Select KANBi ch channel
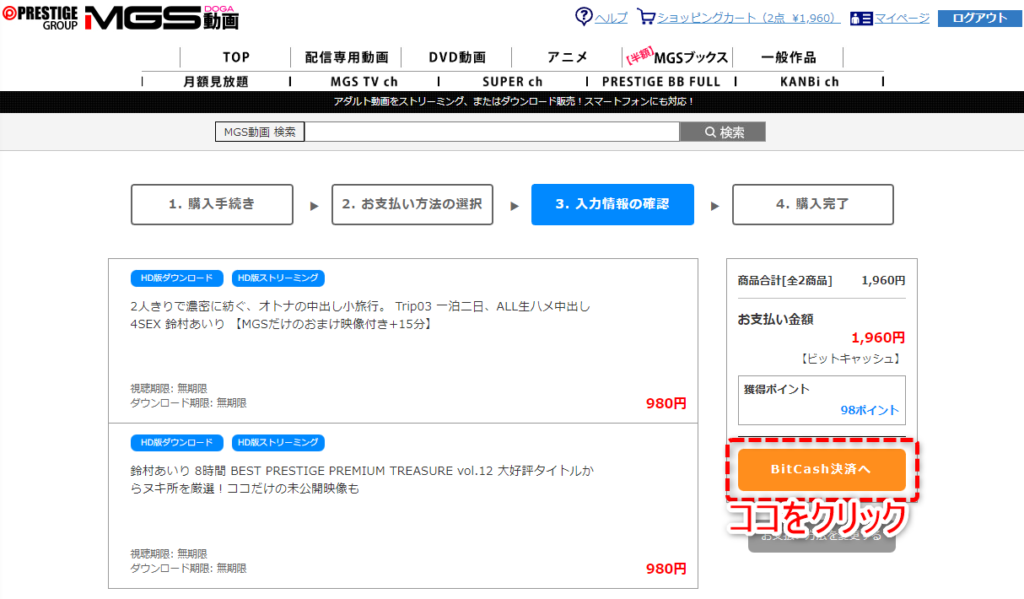Image resolution: width=1024 pixels, height=599 pixels. click(809, 82)
